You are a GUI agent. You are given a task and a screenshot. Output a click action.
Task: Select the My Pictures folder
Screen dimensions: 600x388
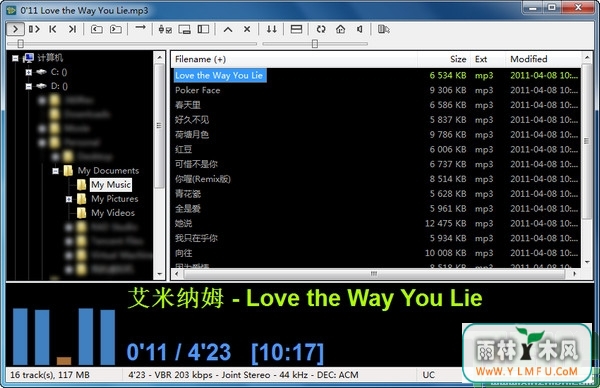pos(115,199)
